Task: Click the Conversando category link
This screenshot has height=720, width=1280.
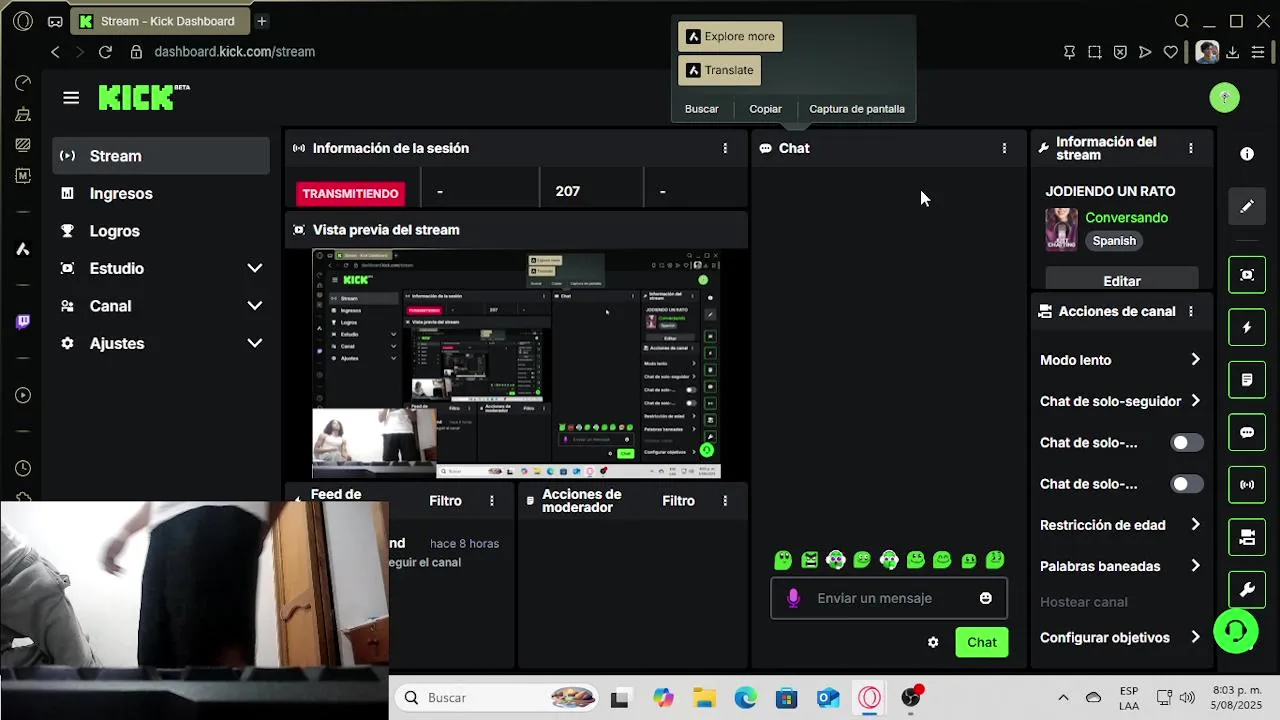Action: tap(1126, 217)
